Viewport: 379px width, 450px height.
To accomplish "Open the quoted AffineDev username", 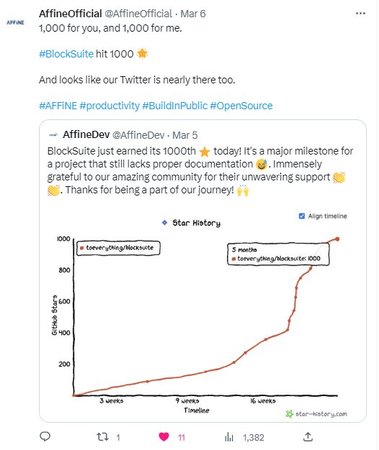I will coord(138,135).
